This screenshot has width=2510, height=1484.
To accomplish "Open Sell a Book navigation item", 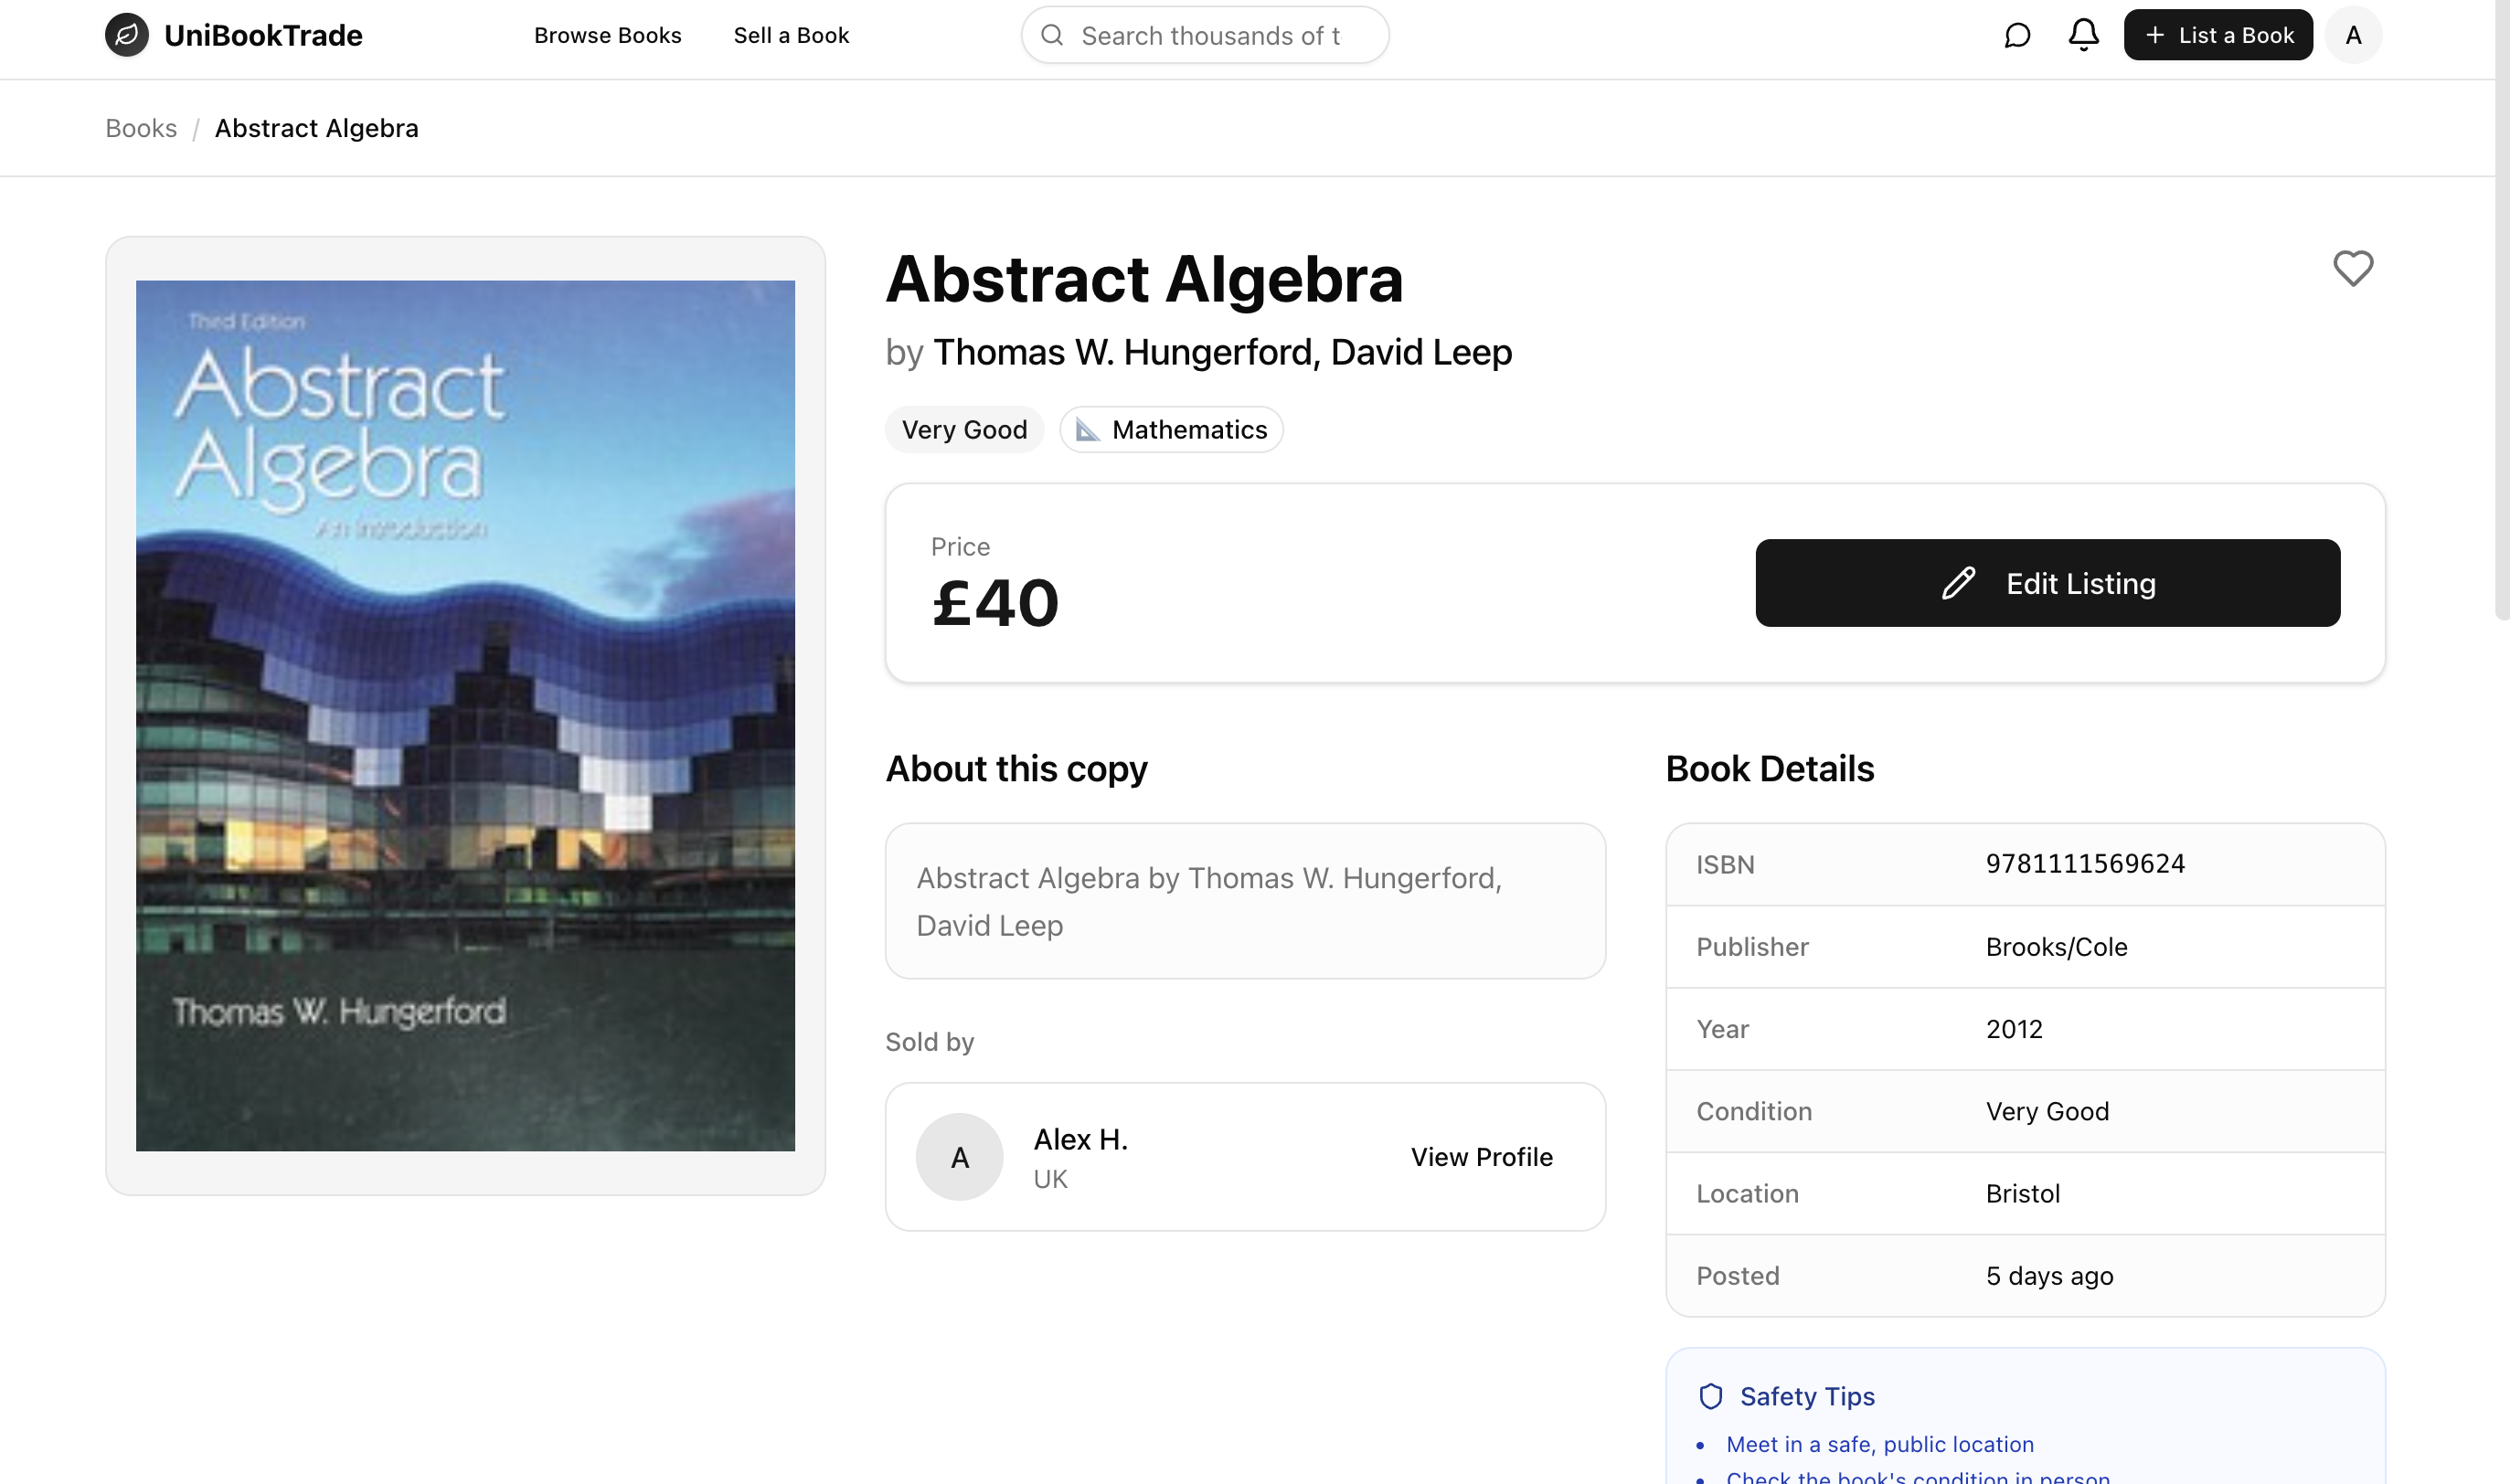I will pyautogui.click(x=791, y=35).
